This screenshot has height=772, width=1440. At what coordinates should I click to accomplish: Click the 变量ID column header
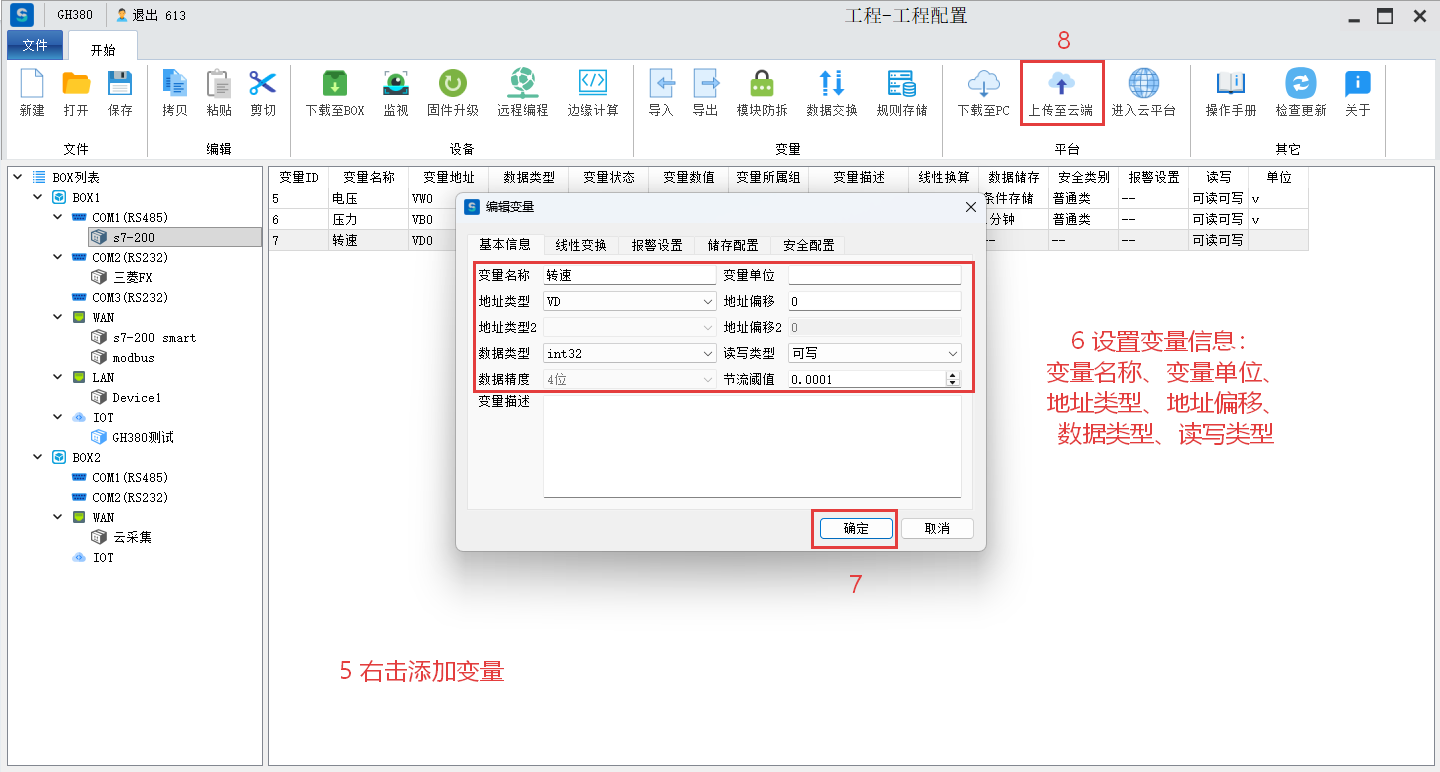[x=298, y=177]
